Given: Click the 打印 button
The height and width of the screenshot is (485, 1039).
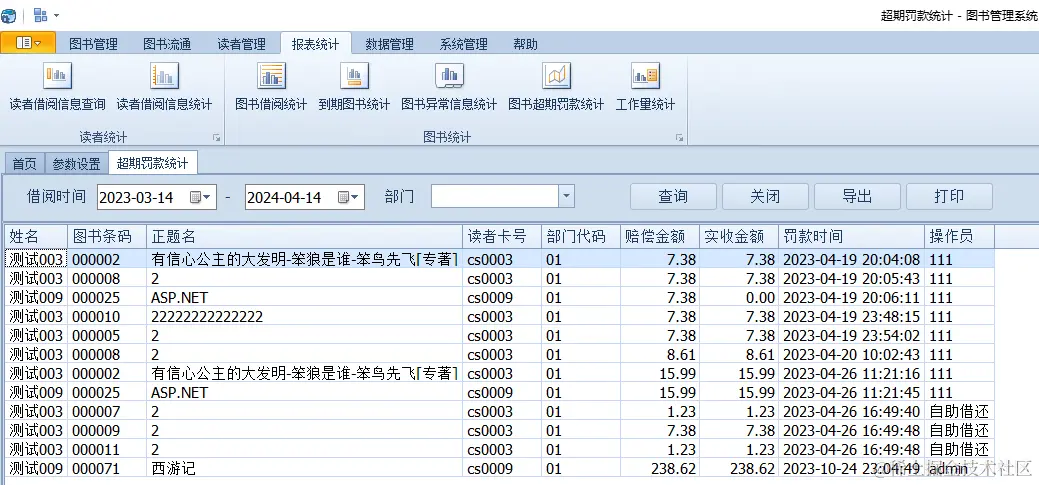Looking at the screenshot, I should (950, 196).
